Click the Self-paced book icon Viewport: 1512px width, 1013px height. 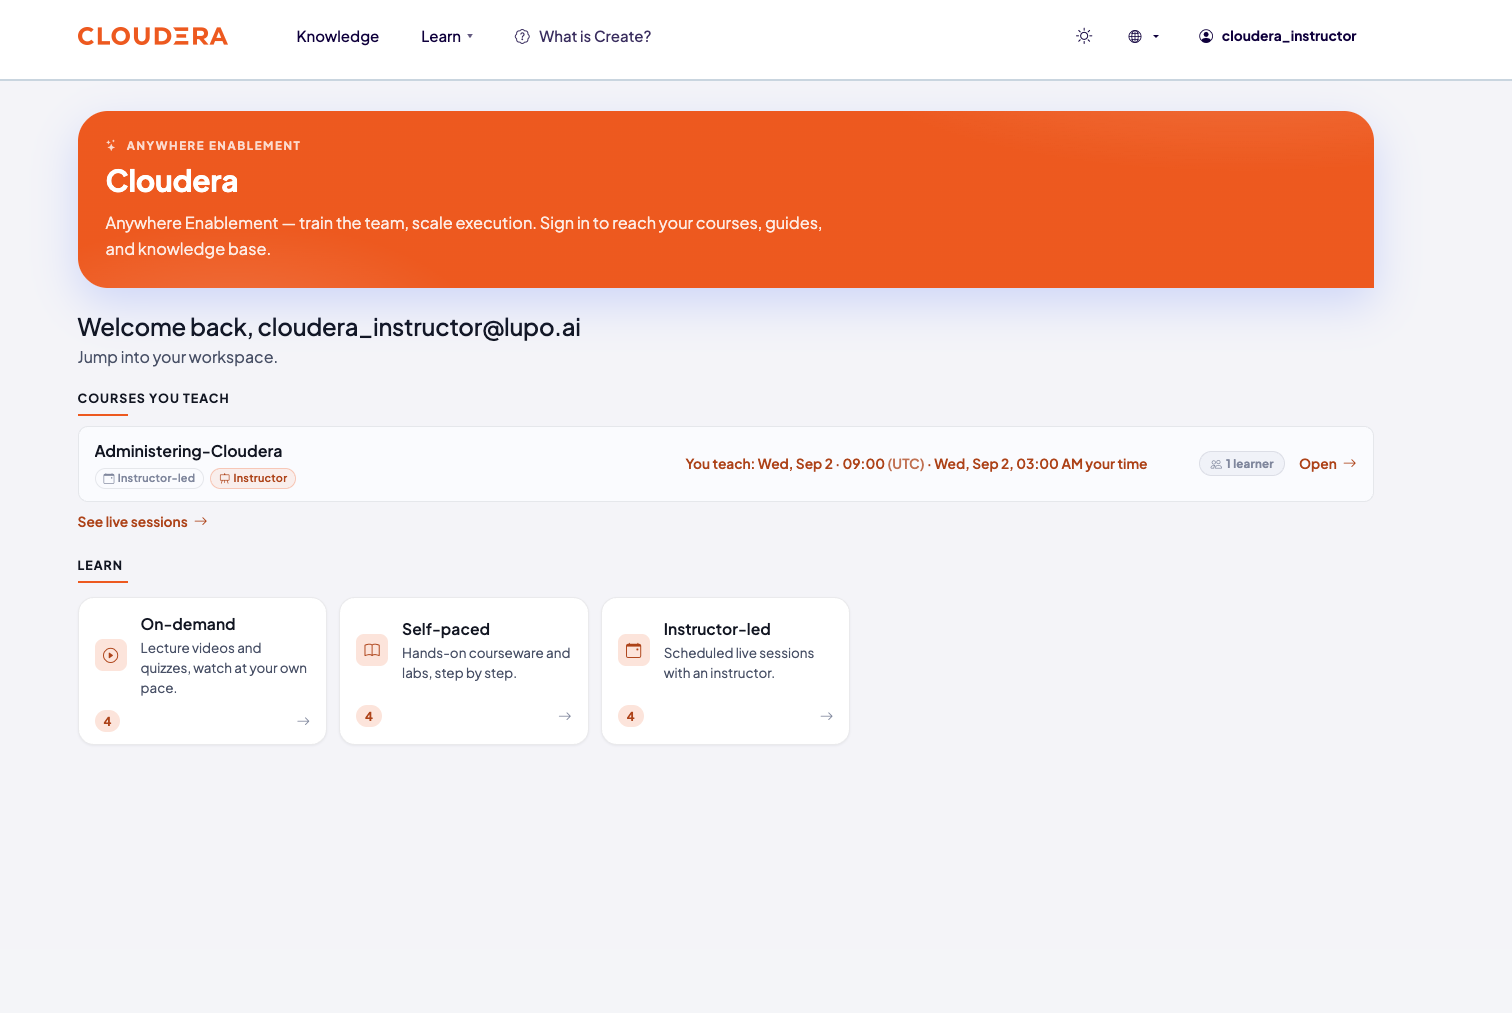(372, 650)
